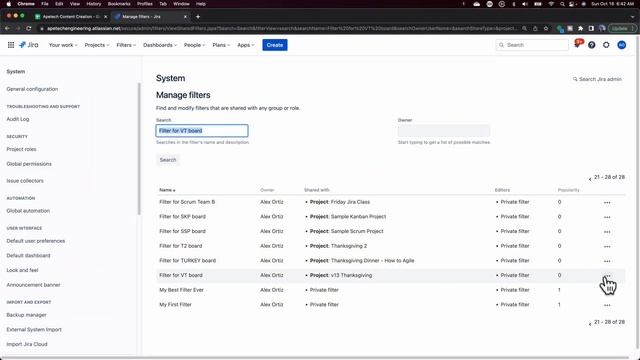Screen dimensions: 640x360
Task: Open General configuration in the sidebar
Action: pos(32,89)
